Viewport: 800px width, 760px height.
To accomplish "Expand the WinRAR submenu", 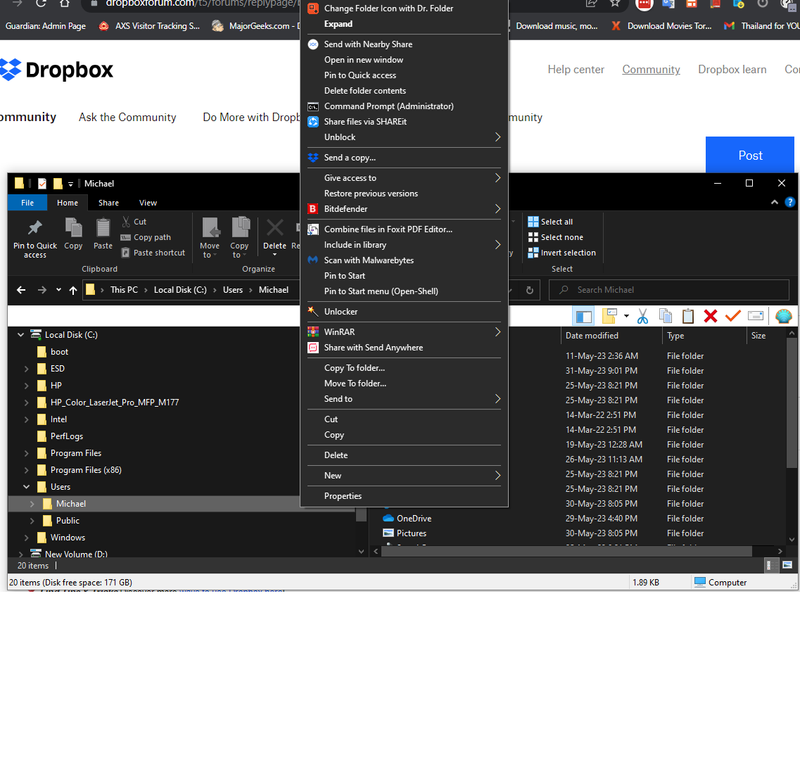I will point(404,332).
